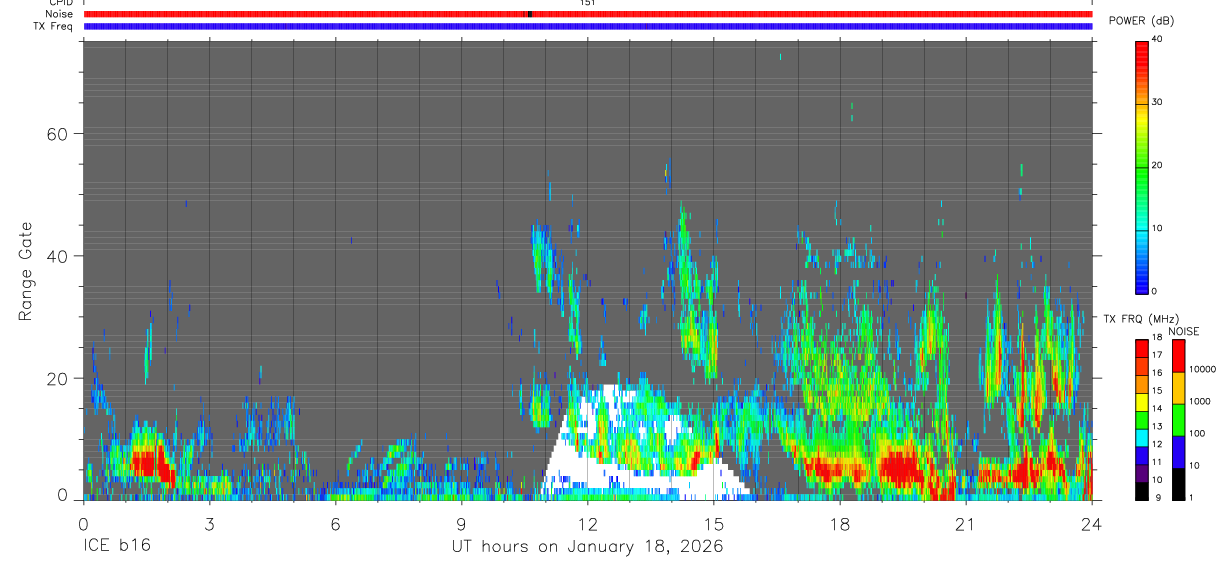
Task: Click the 20 tick on the POWER scale
Action: (x=1157, y=165)
